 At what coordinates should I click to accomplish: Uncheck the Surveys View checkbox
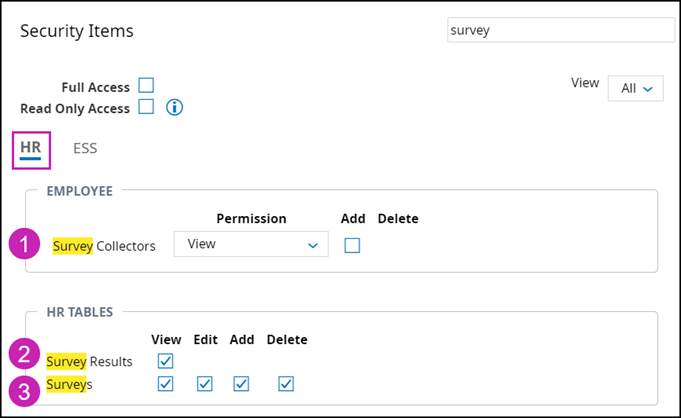pyautogui.click(x=166, y=384)
